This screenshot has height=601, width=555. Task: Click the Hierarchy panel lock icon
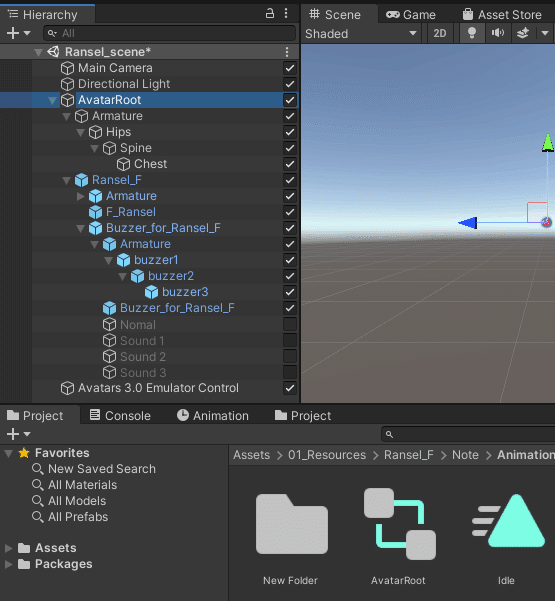[270, 13]
